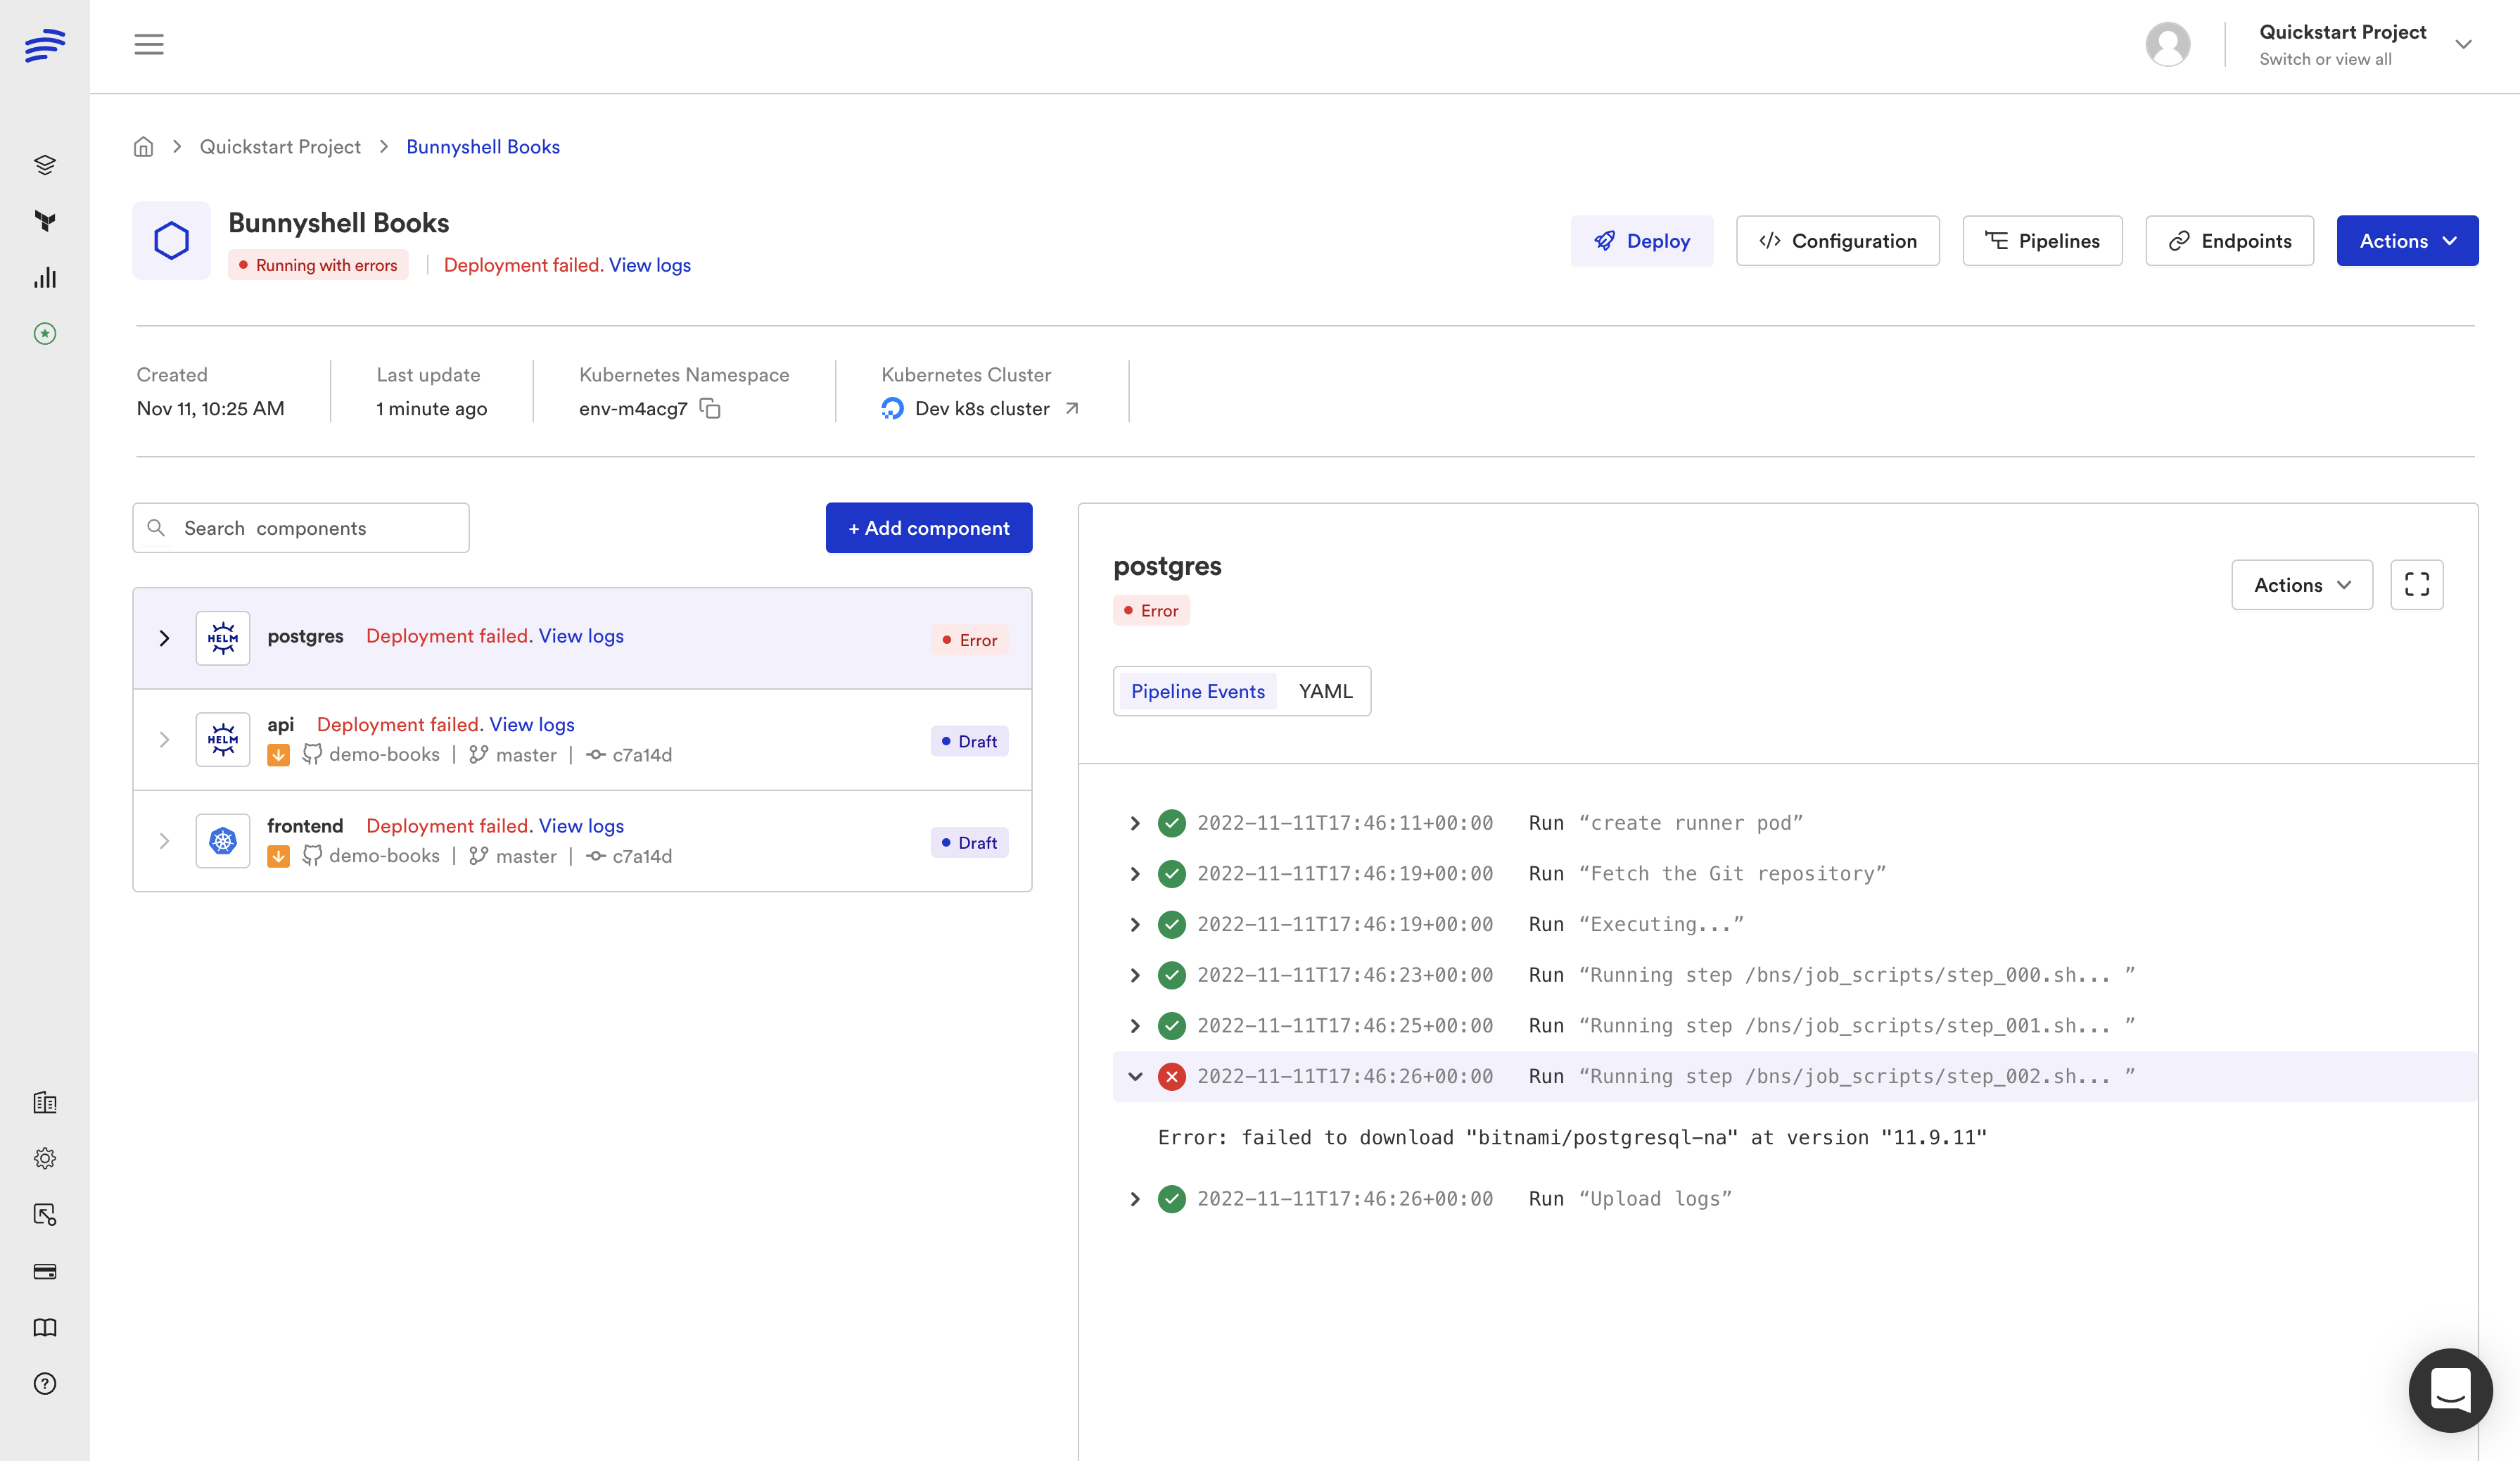
Task: Collapse the failed step_002.sh pipeline event
Action: [1135, 1077]
